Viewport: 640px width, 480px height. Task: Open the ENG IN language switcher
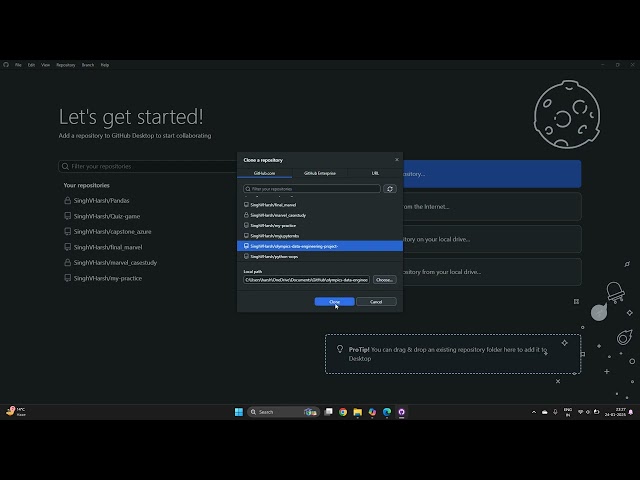pyautogui.click(x=567, y=412)
